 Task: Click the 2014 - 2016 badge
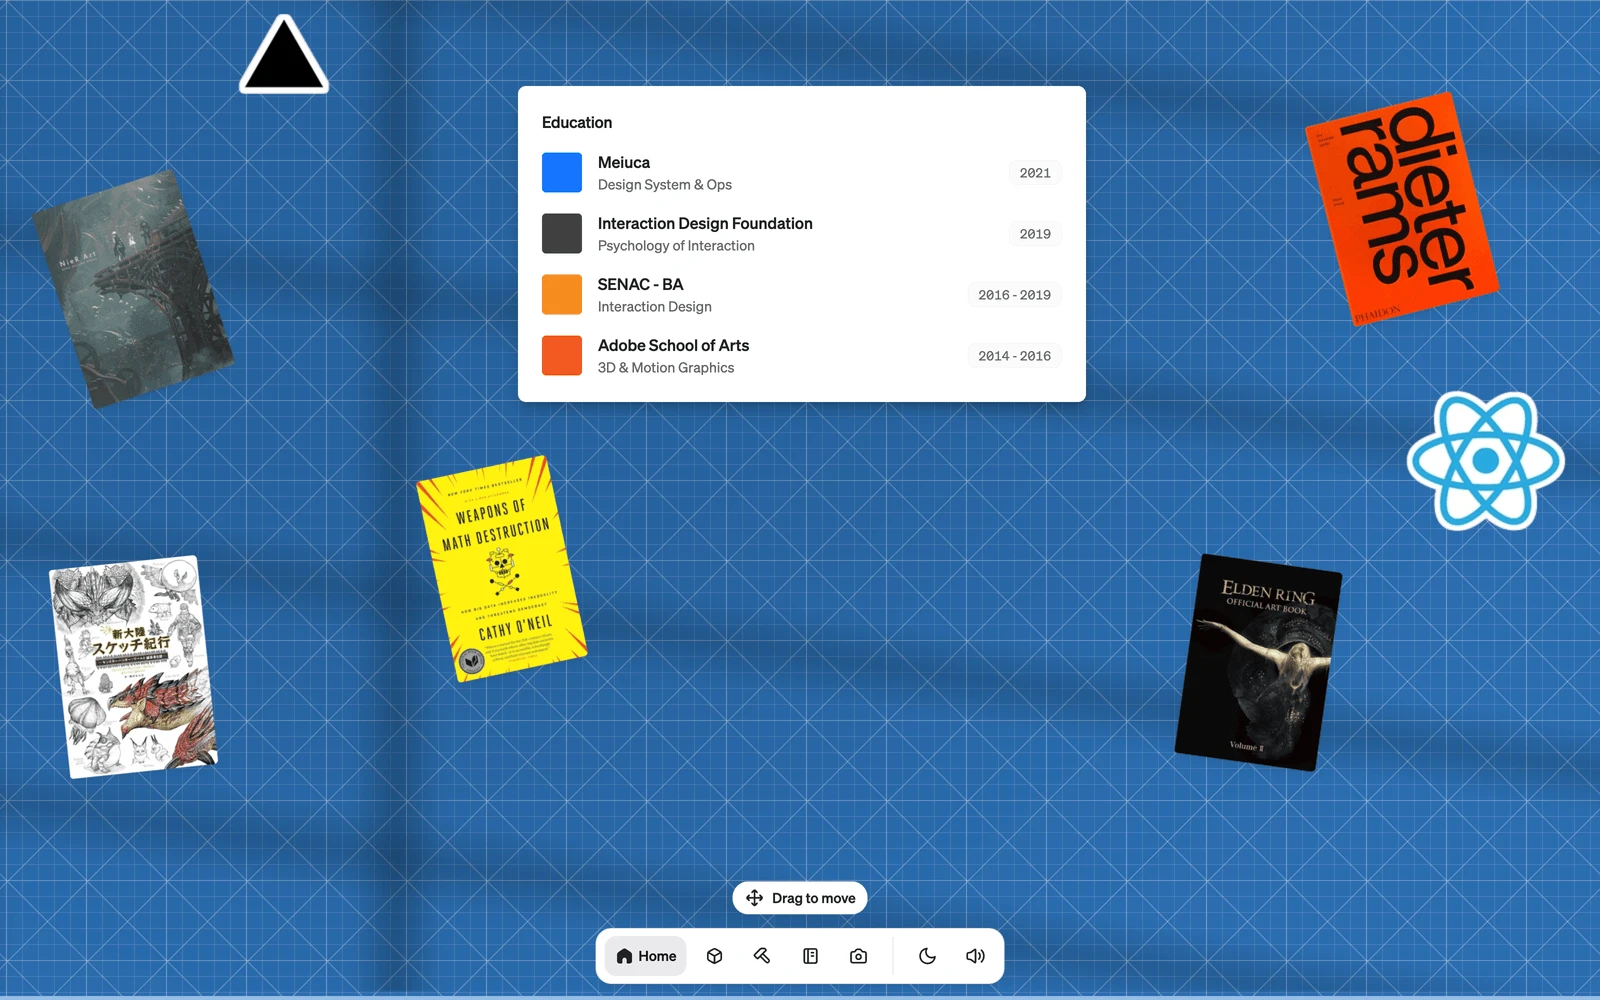point(1014,356)
